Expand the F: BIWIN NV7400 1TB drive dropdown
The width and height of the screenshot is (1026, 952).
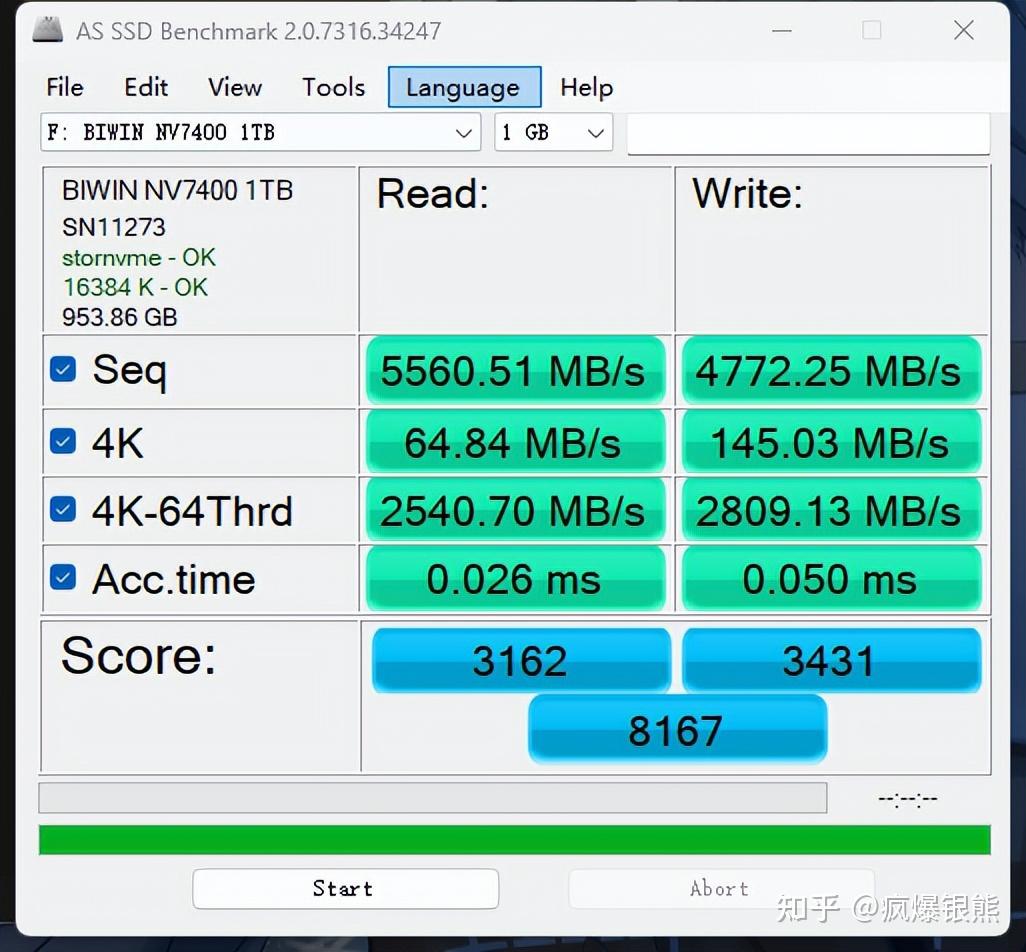(x=260, y=132)
